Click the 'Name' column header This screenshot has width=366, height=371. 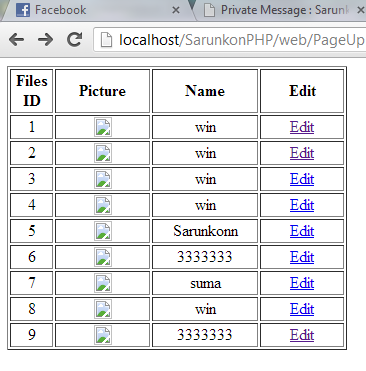click(205, 91)
